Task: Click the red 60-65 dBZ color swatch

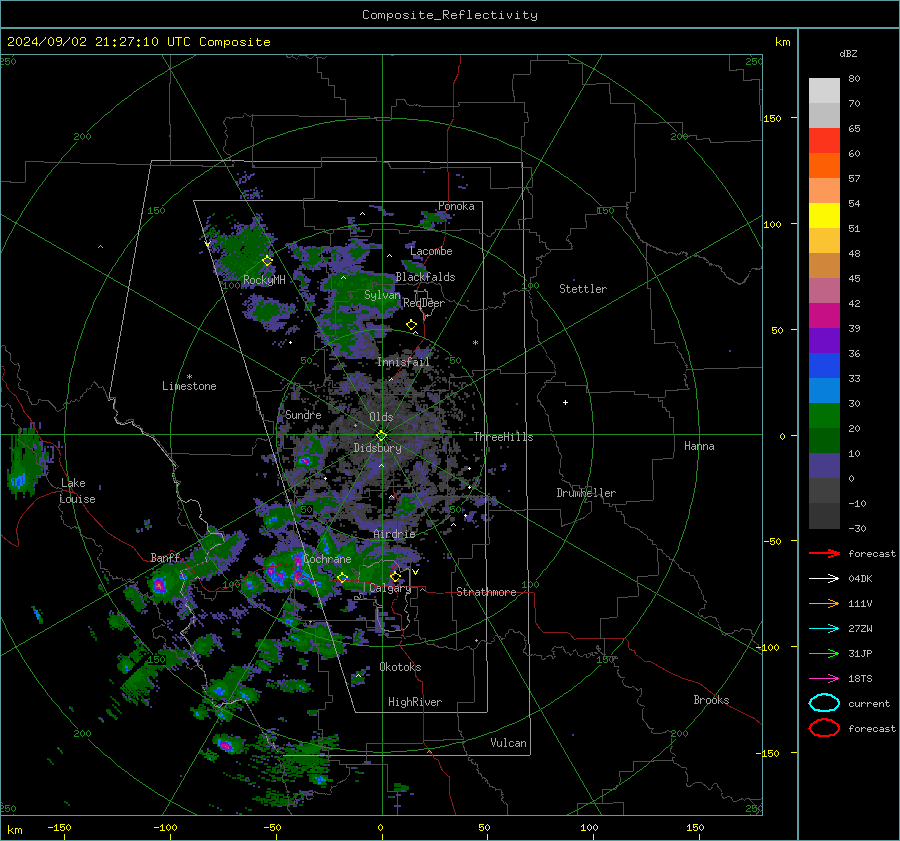Action: (824, 141)
